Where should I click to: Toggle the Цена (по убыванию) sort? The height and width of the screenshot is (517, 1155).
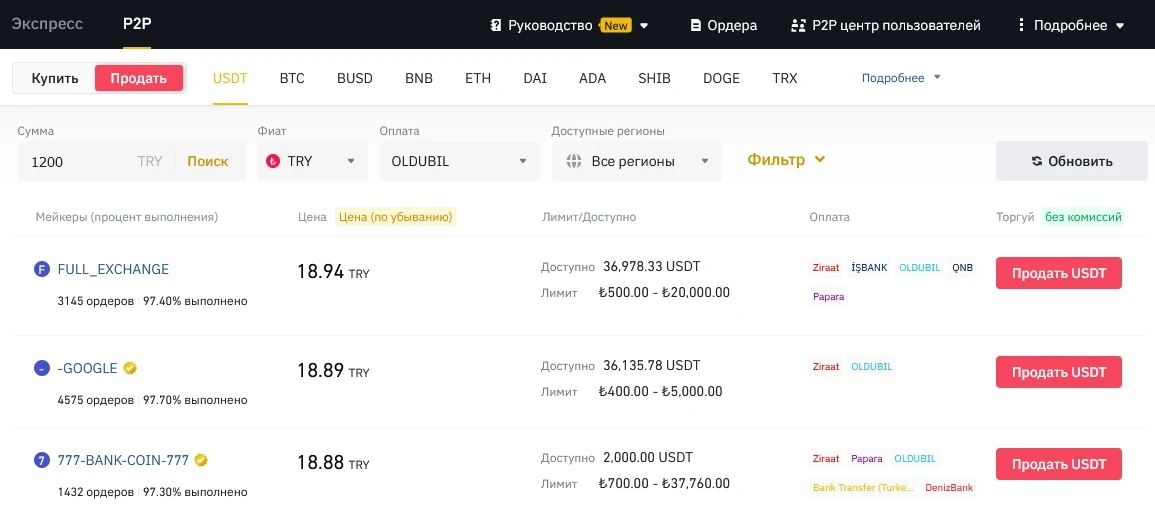pyautogui.click(x=396, y=217)
